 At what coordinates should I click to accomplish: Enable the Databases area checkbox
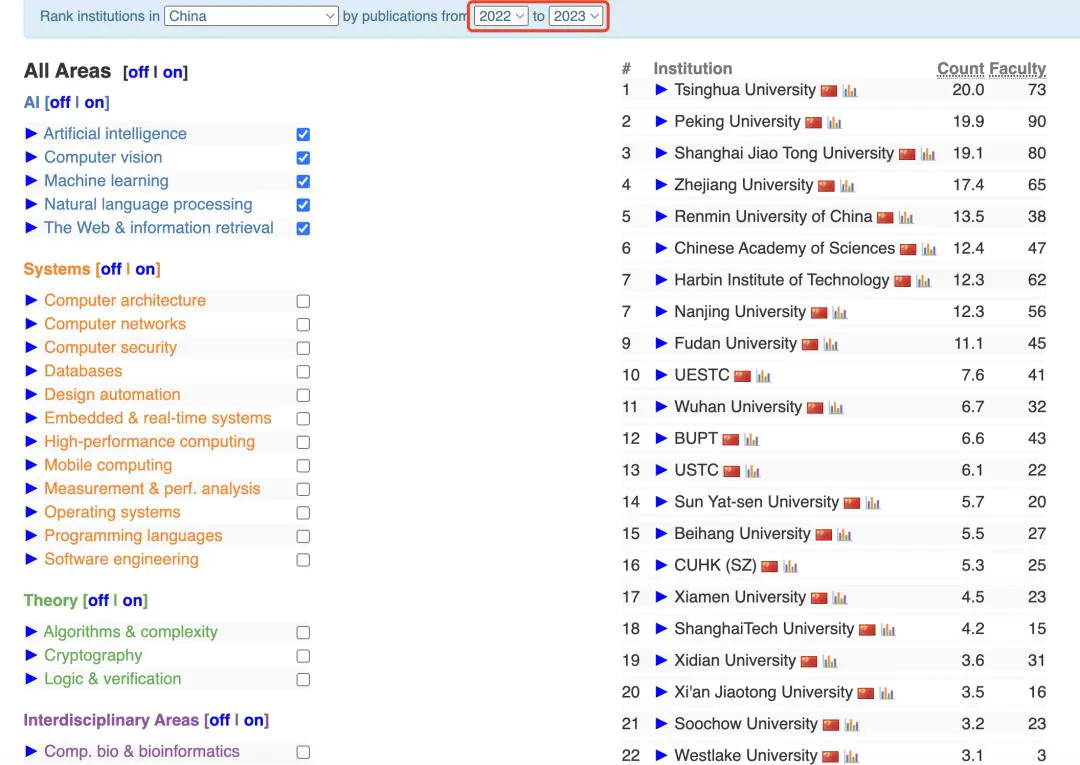coord(303,372)
